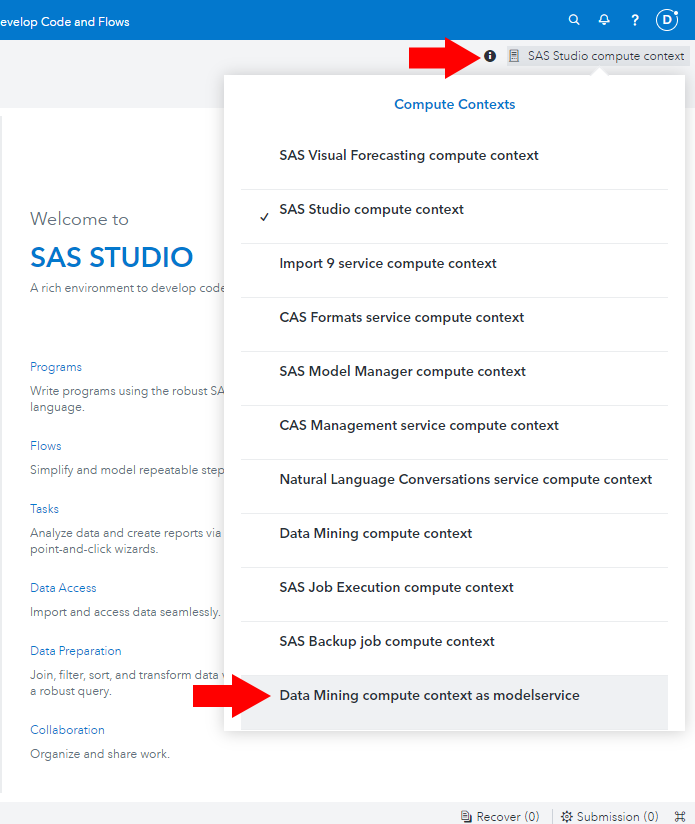The height and width of the screenshot is (824, 695).
Task: Open the help question mark icon
Action: coord(635,20)
